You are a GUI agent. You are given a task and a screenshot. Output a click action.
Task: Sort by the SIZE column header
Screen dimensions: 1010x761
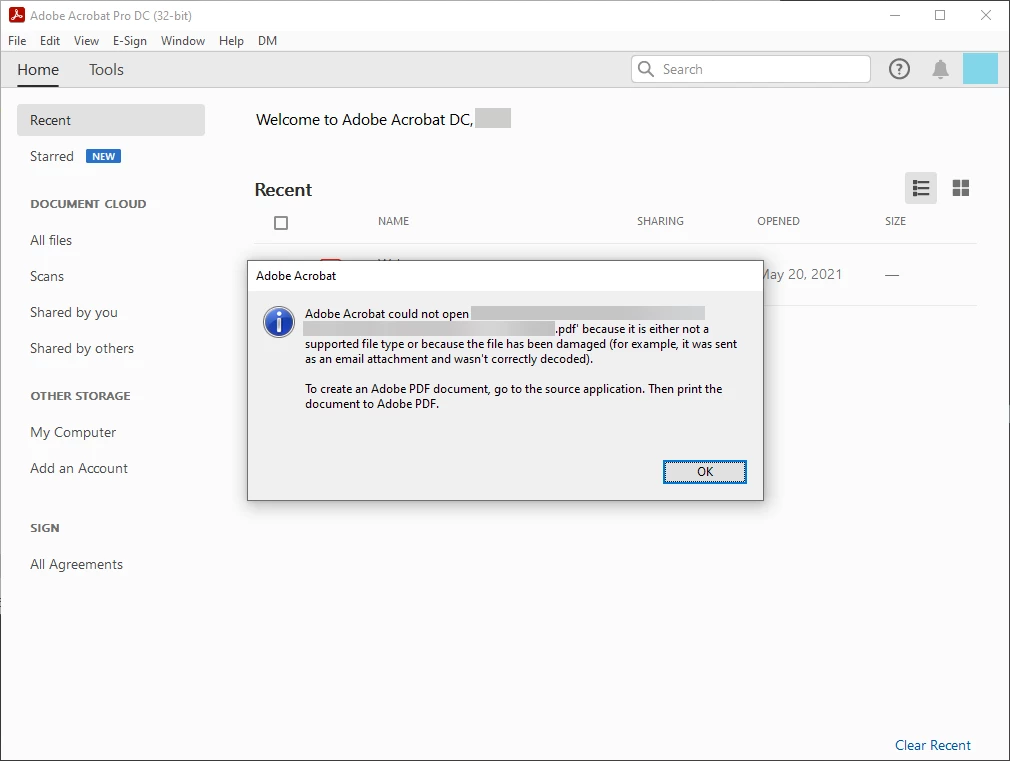tap(895, 221)
